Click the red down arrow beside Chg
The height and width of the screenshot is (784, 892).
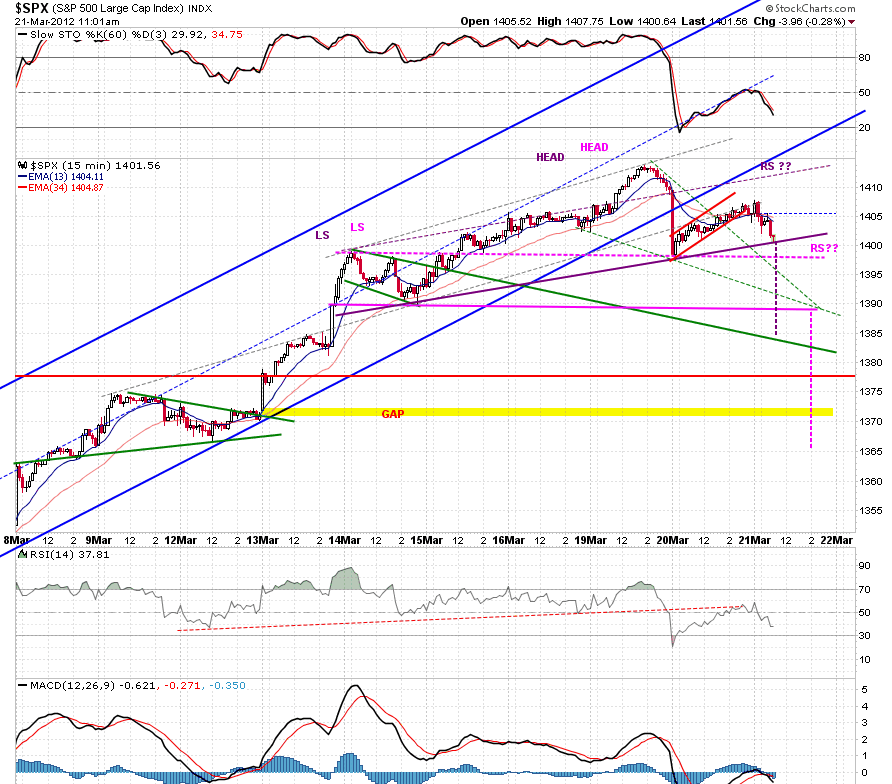pyautogui.click(x=851, y=22)
